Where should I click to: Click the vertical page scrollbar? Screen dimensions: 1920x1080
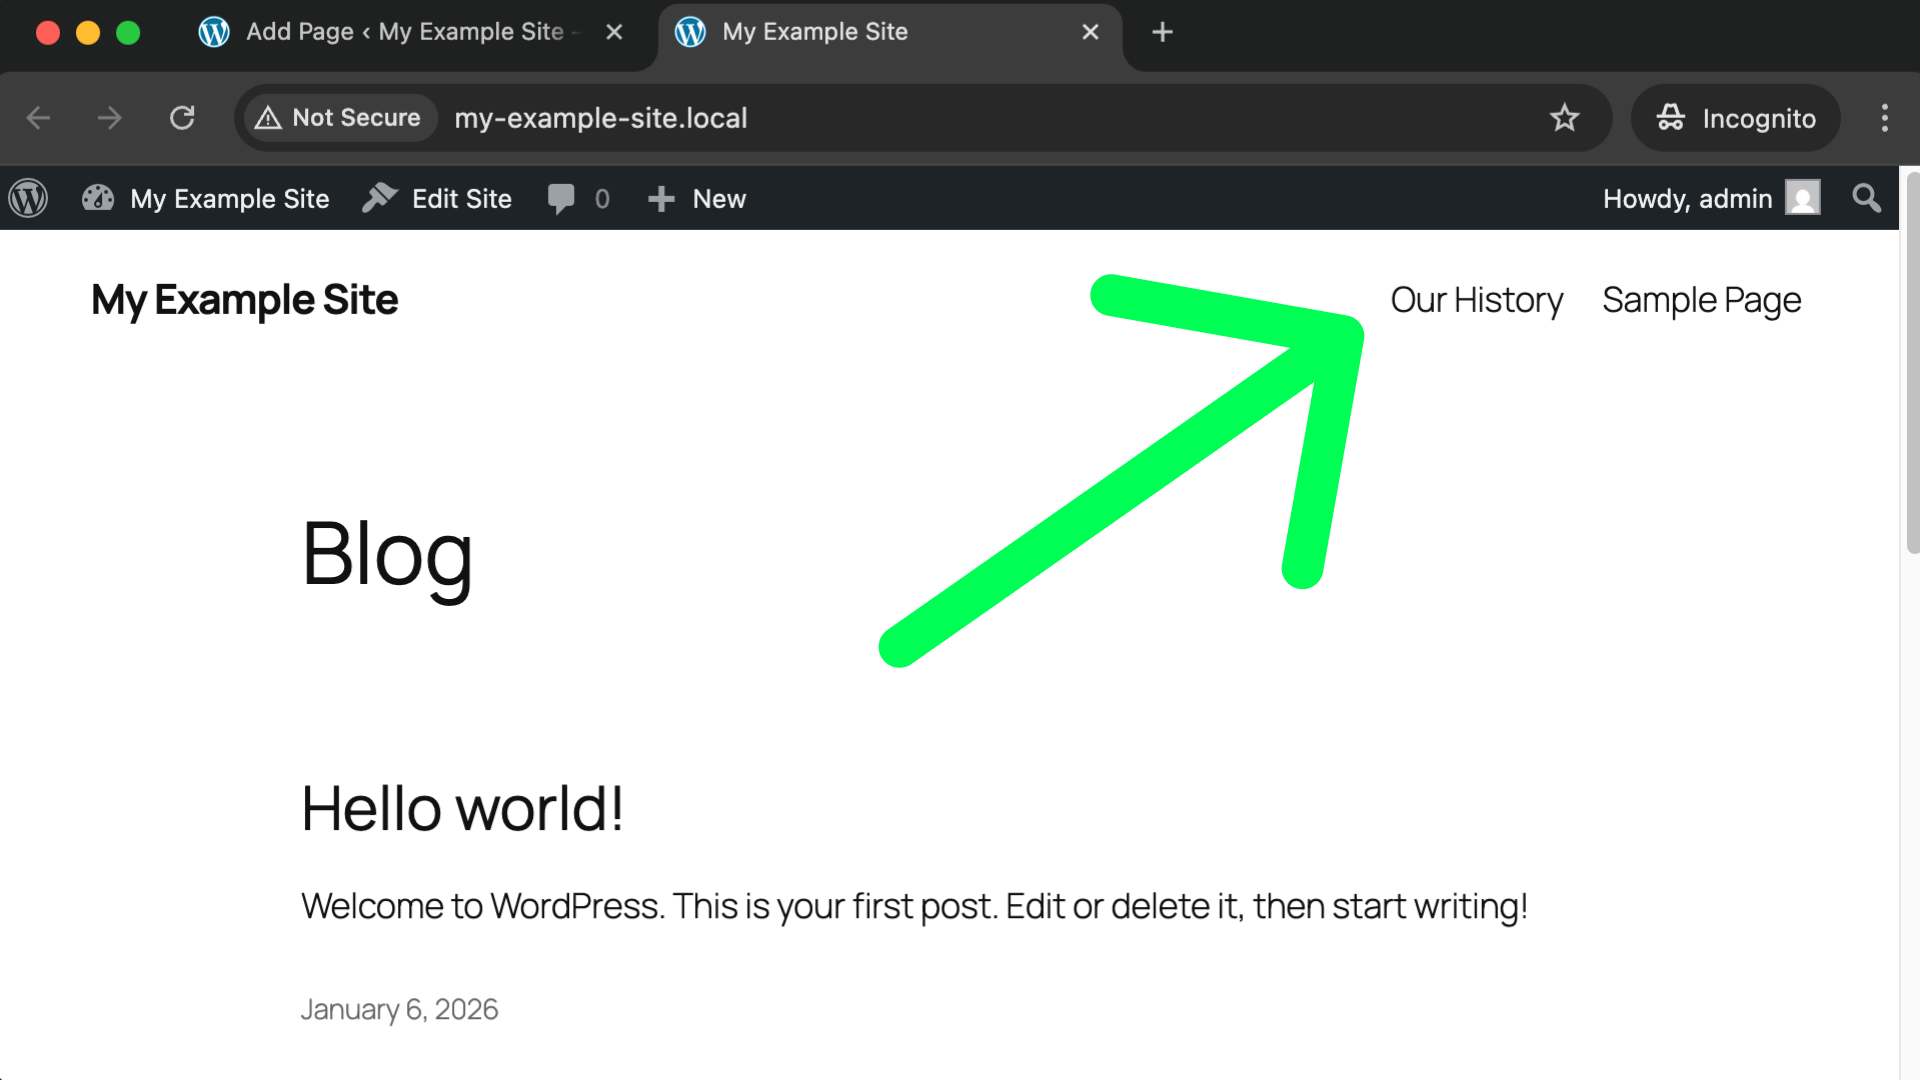tap(1912, 360)
